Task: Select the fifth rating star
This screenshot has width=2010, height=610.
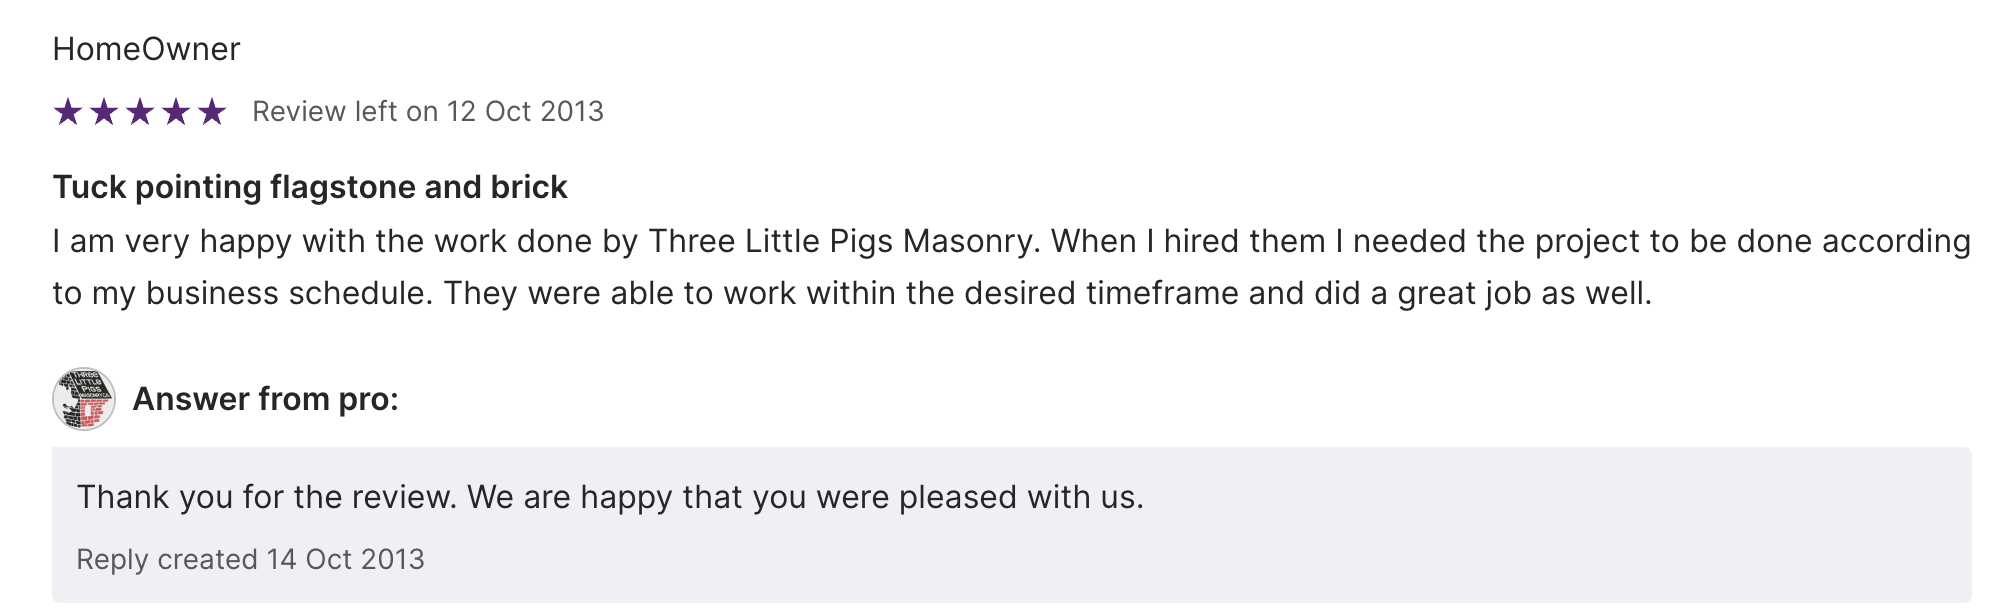Action: [212, 112]
